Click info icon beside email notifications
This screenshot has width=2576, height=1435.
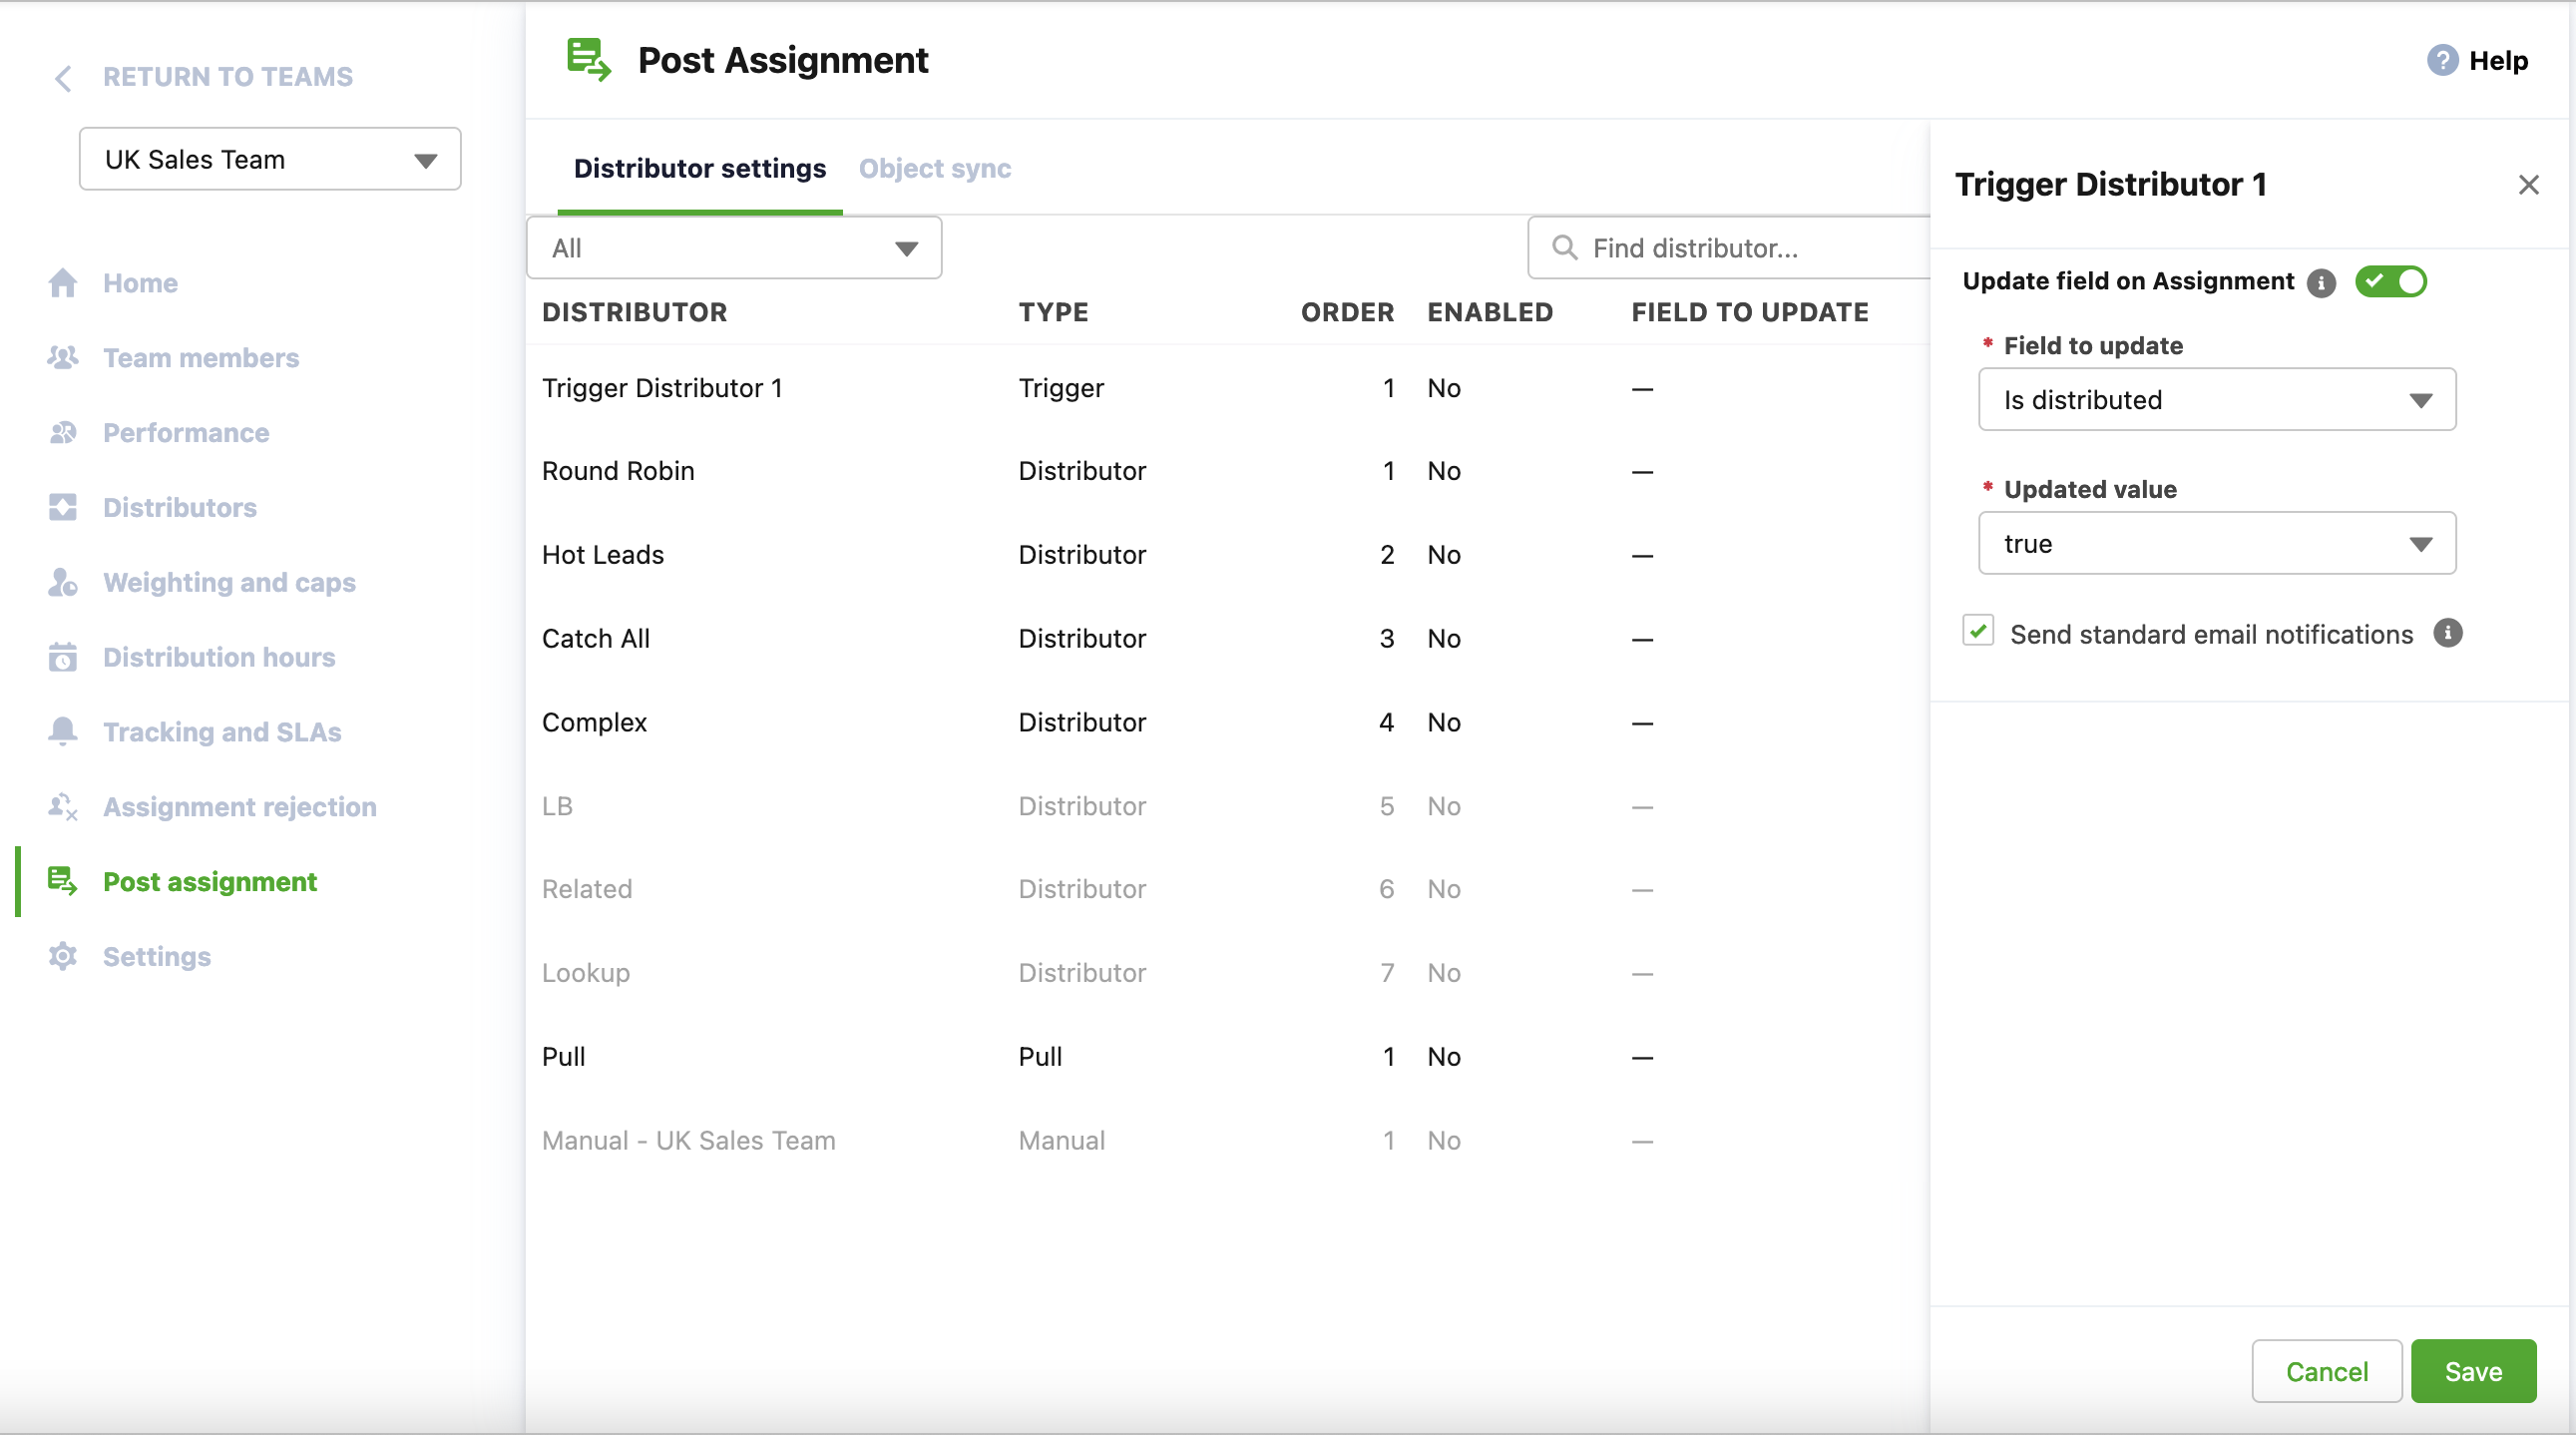click(x=2447, y=633)
